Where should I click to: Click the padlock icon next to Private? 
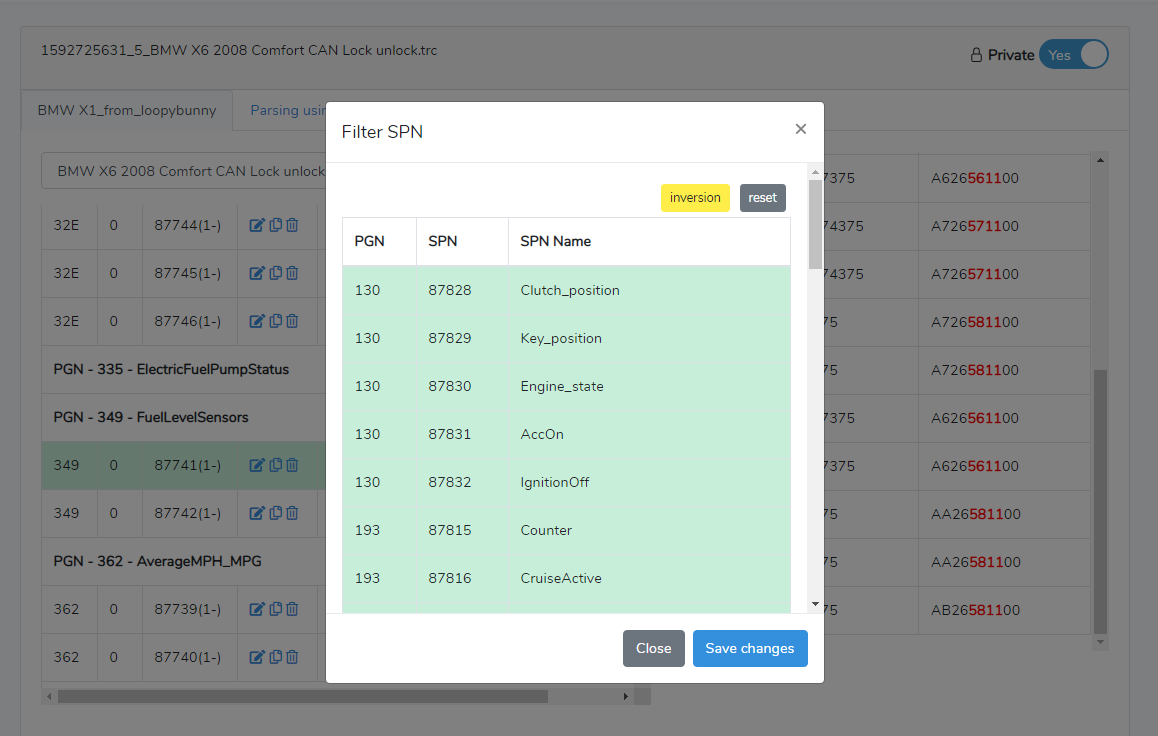coord(975,55)
